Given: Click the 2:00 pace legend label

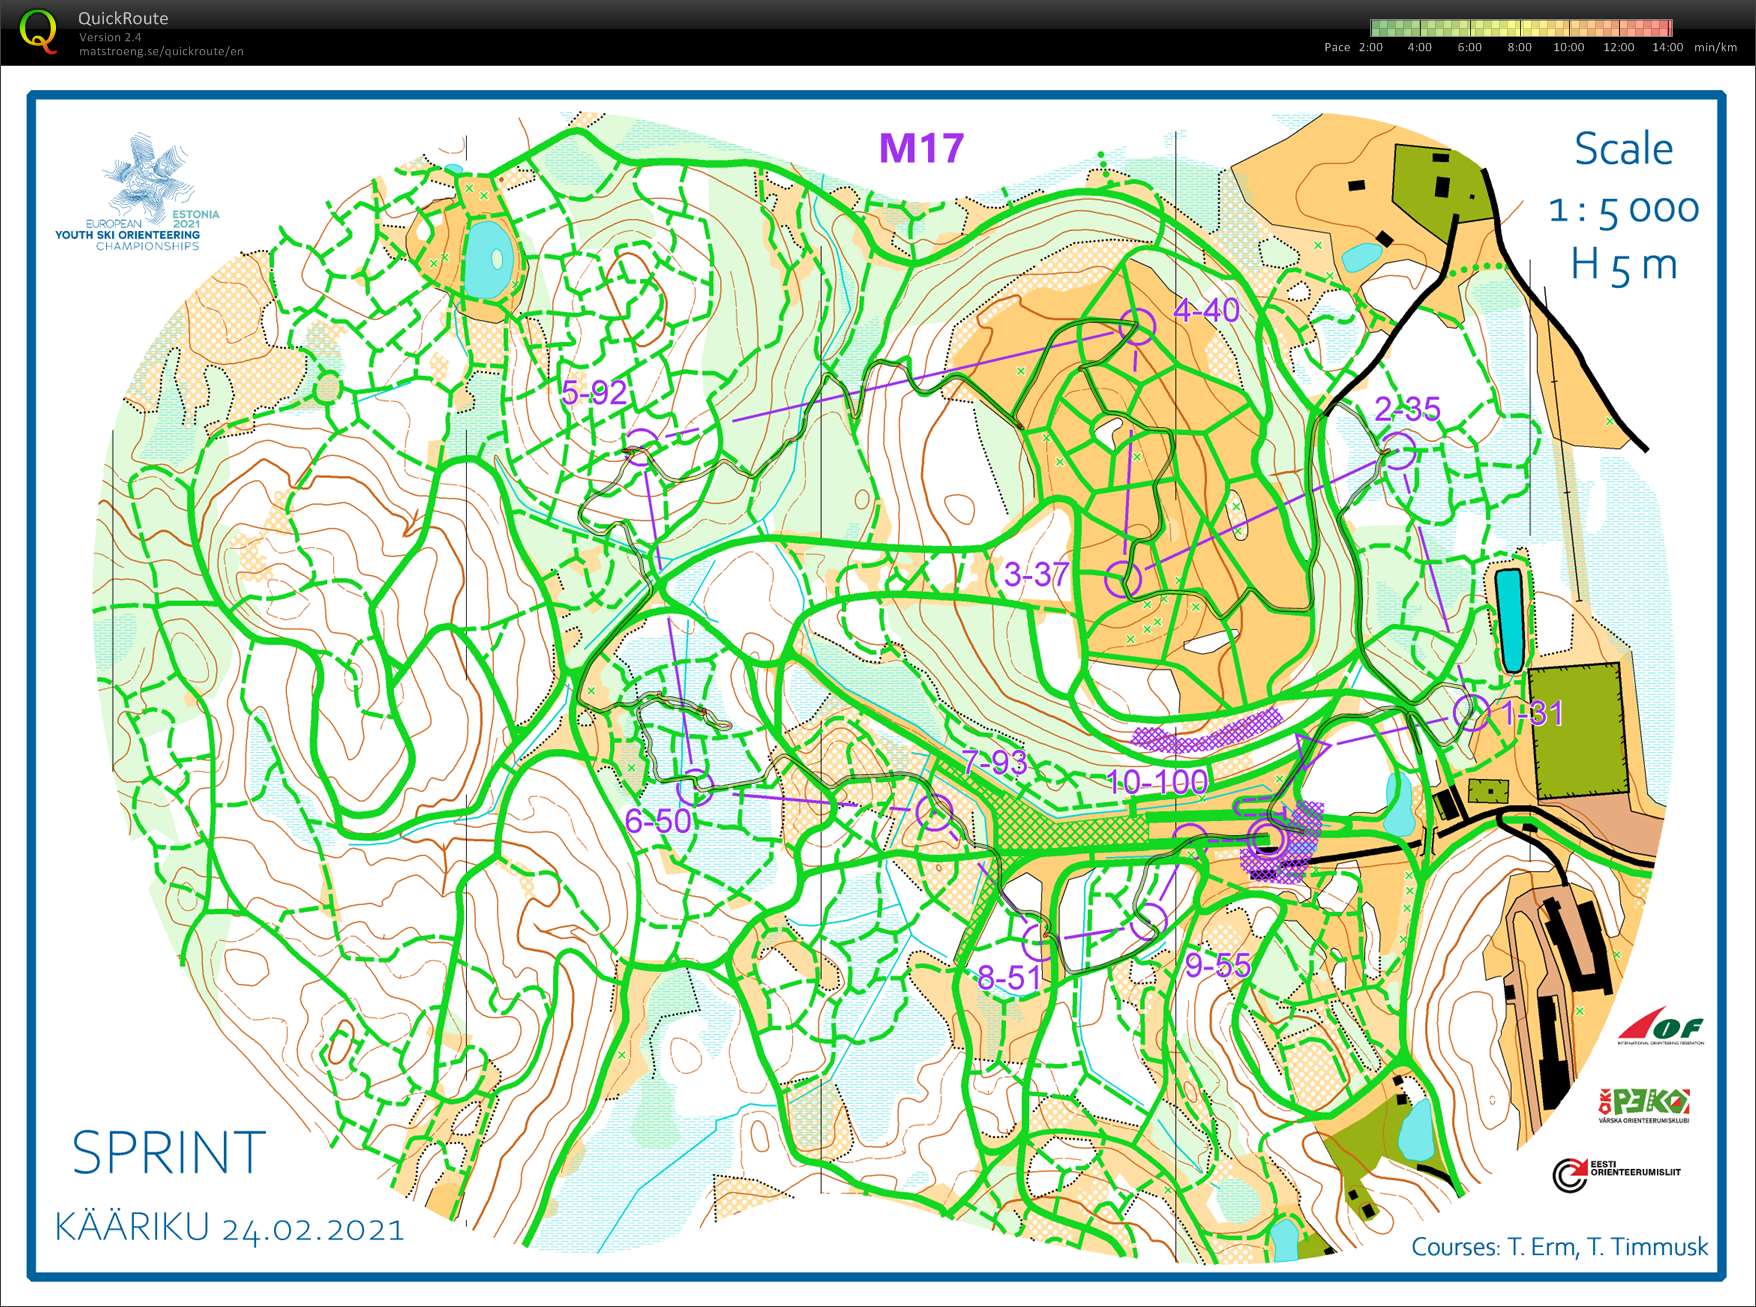Looking at the screenshot, I should (1371, 47).
